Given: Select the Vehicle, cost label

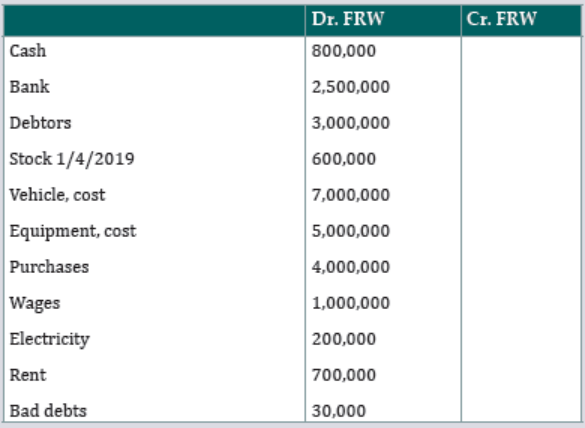Looking at the screenshot, I should (x=57, y=195).
